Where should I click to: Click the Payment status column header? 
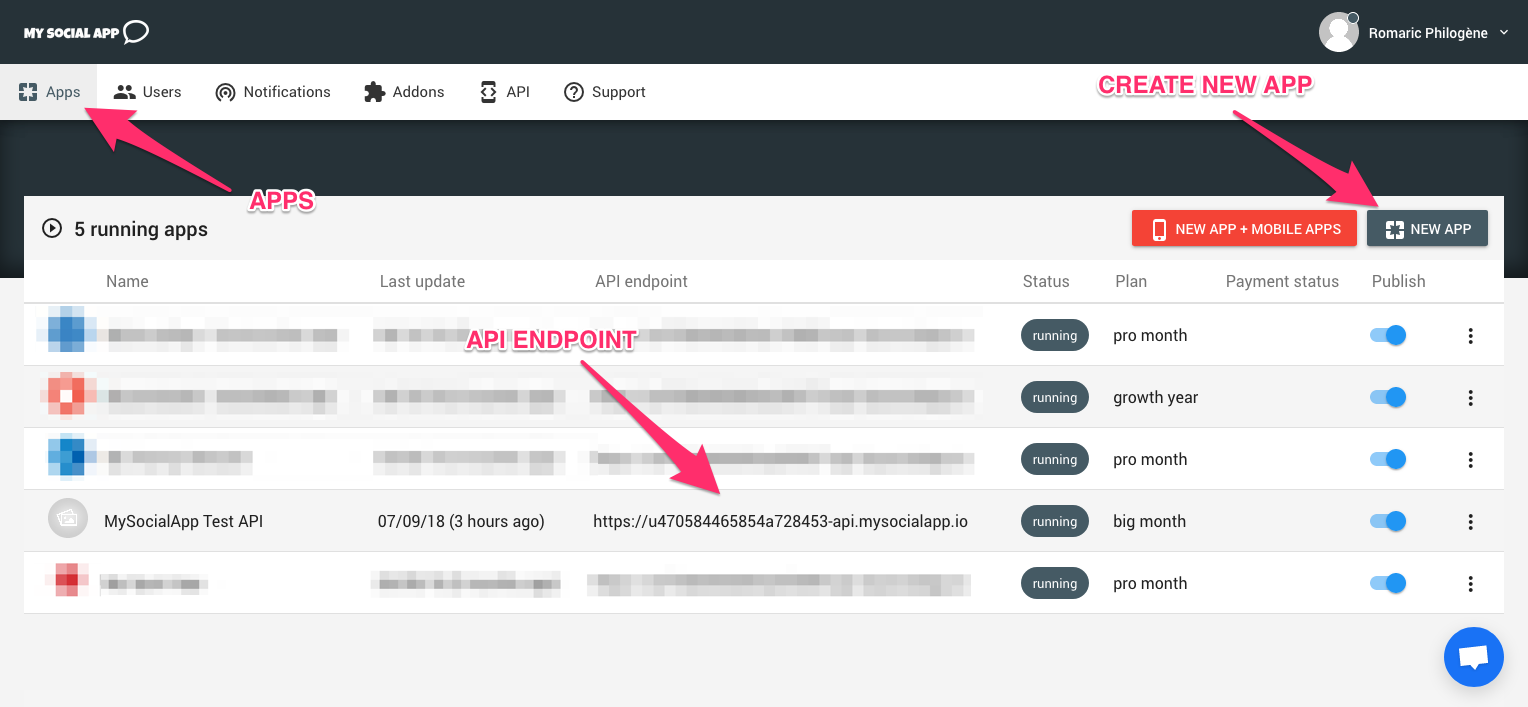[1282, 281]
